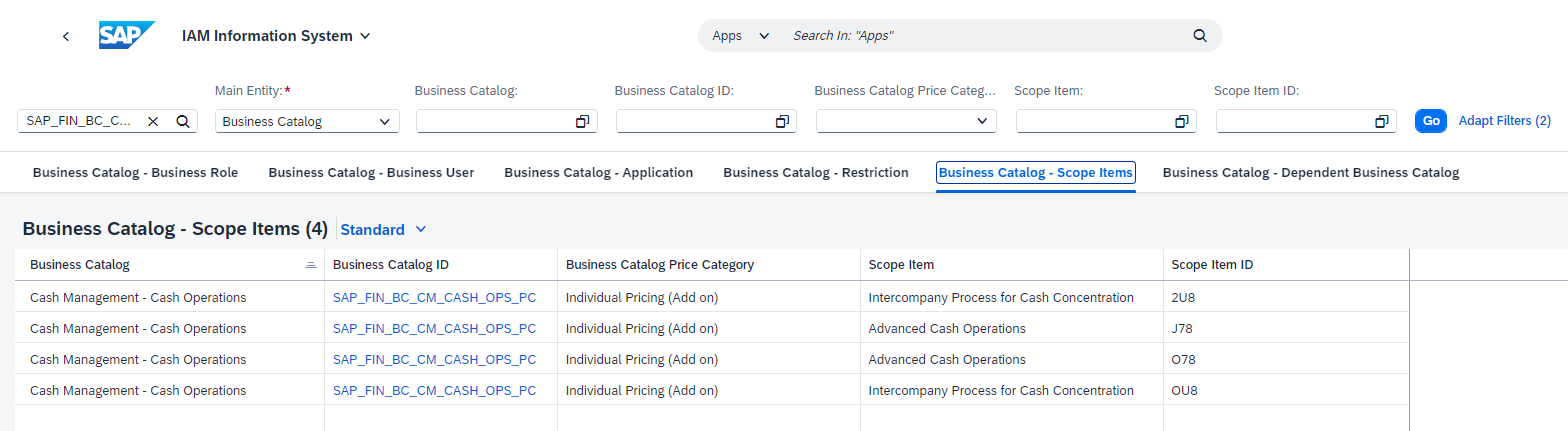Open Business Catalog - Dependent Business Catalog tab
Image resolution: width=1568 pixels, height=431 pixels.
[x=1311, y=172]
